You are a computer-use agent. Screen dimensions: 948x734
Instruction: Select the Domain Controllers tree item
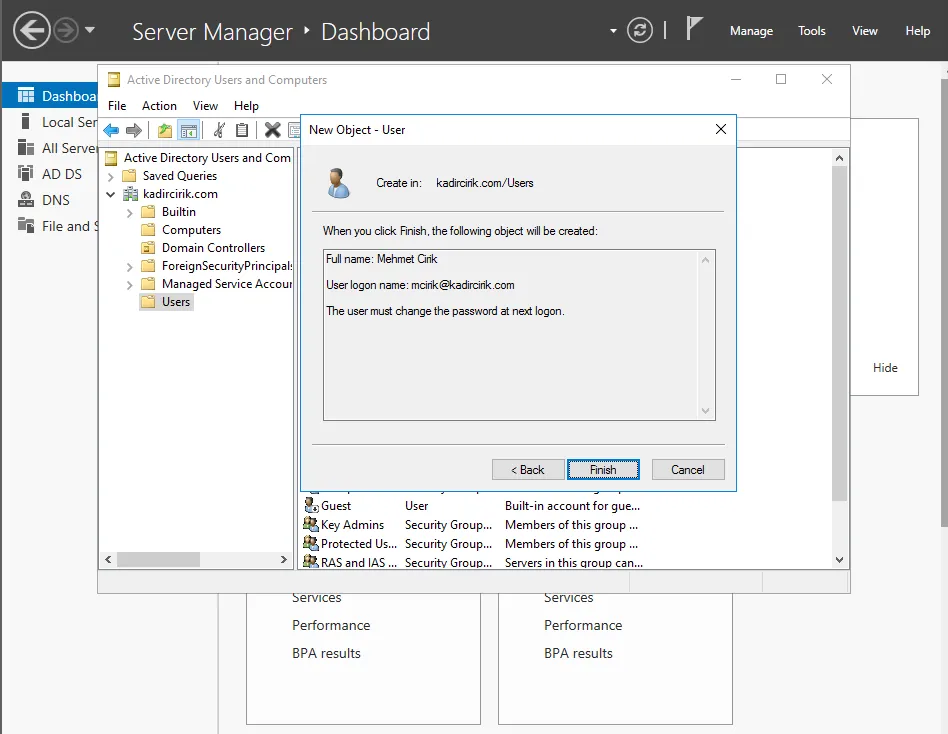click(203, 248)
